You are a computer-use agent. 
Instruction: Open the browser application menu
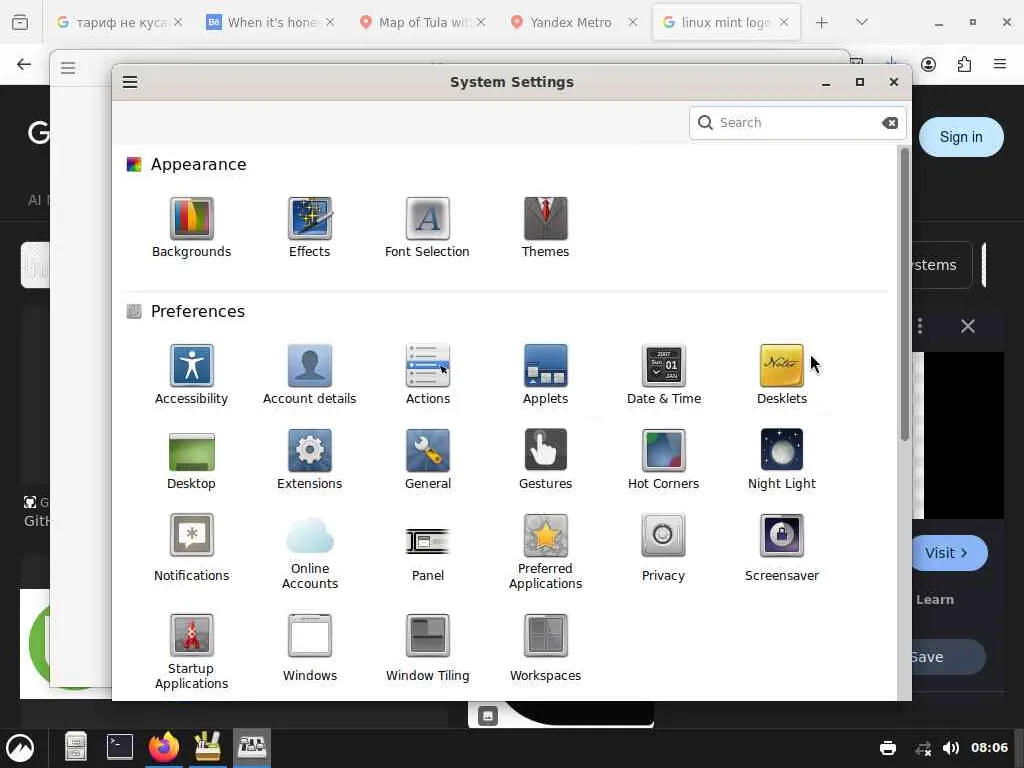pyautogui.click(x=999, y=64)
